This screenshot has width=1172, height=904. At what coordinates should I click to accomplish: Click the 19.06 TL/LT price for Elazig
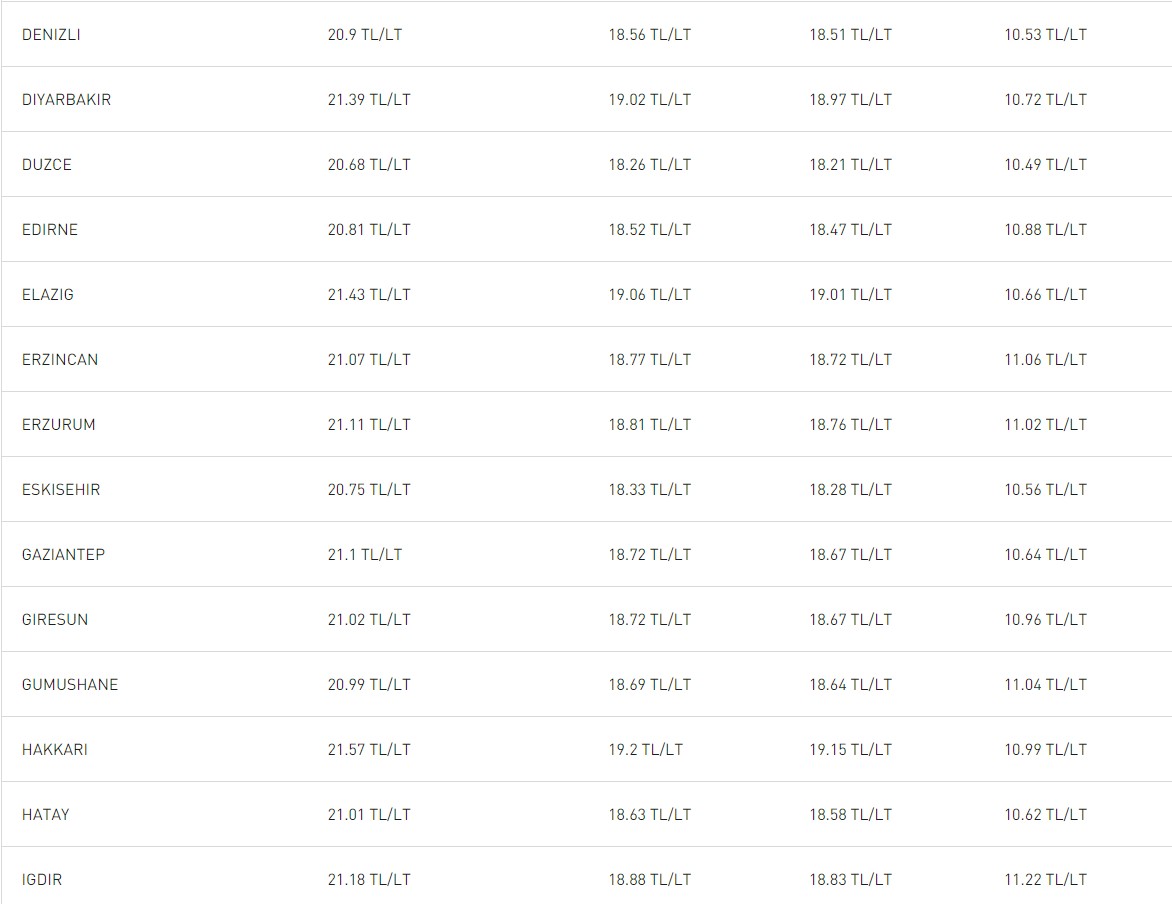pos(650,295)
